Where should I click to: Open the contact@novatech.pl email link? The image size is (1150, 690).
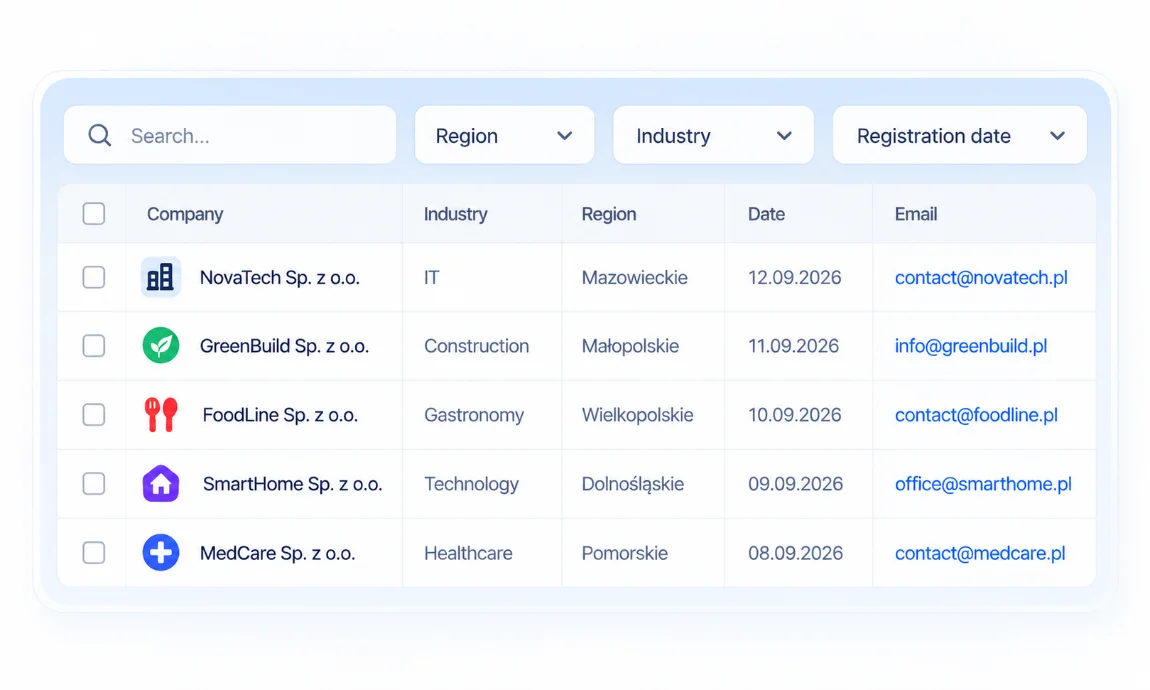tap(981, 277)
